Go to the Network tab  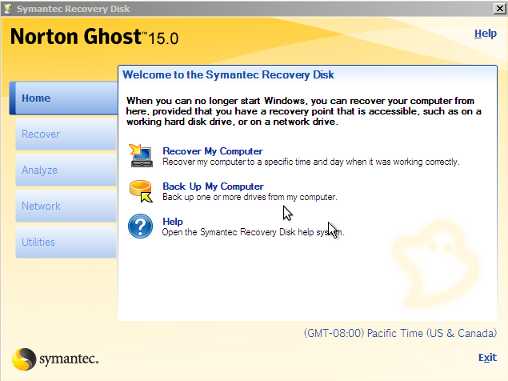(x=66, y=206)
